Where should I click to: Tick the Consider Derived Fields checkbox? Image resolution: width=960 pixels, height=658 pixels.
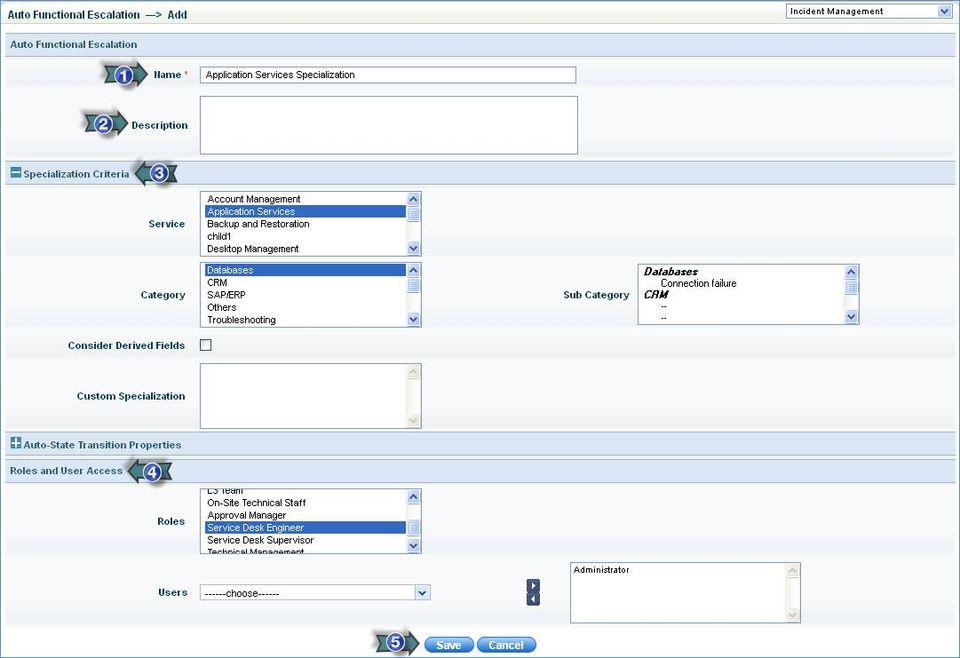pos(206,345)
